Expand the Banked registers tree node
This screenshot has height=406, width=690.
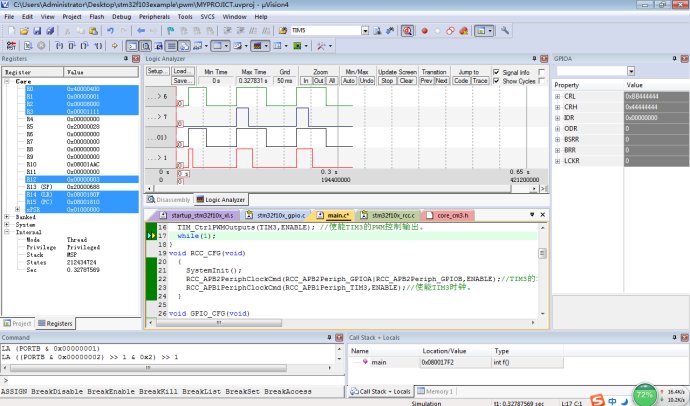pos(7,216)
